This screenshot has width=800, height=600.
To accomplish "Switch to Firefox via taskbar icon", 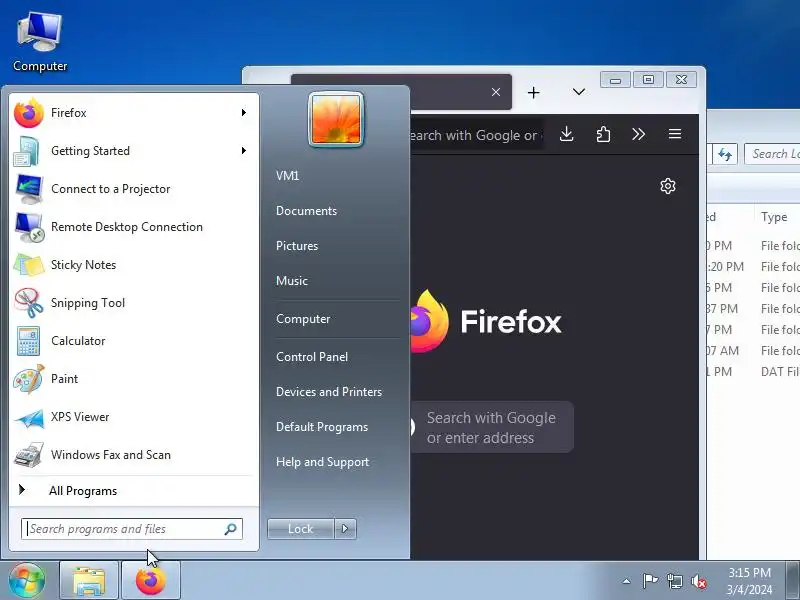I will coord(151,581).
